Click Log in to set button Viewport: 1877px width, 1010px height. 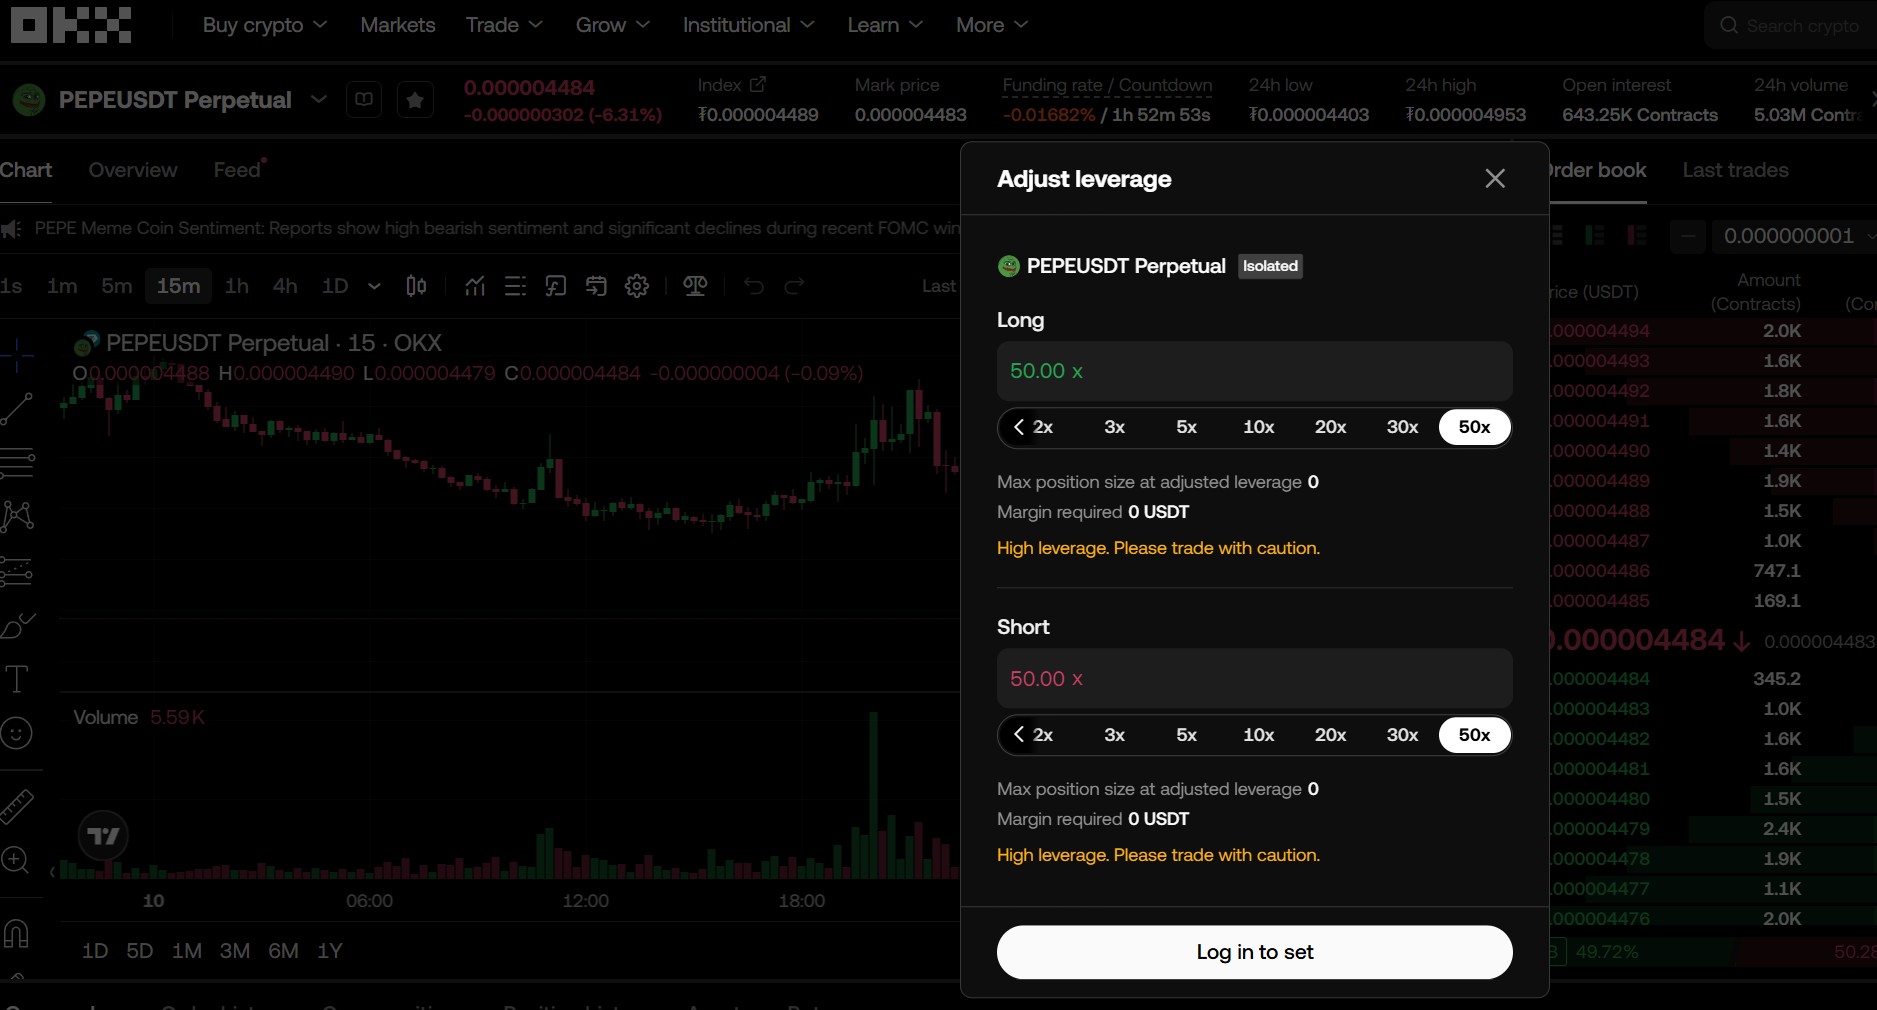click(x=1254, y=952)
